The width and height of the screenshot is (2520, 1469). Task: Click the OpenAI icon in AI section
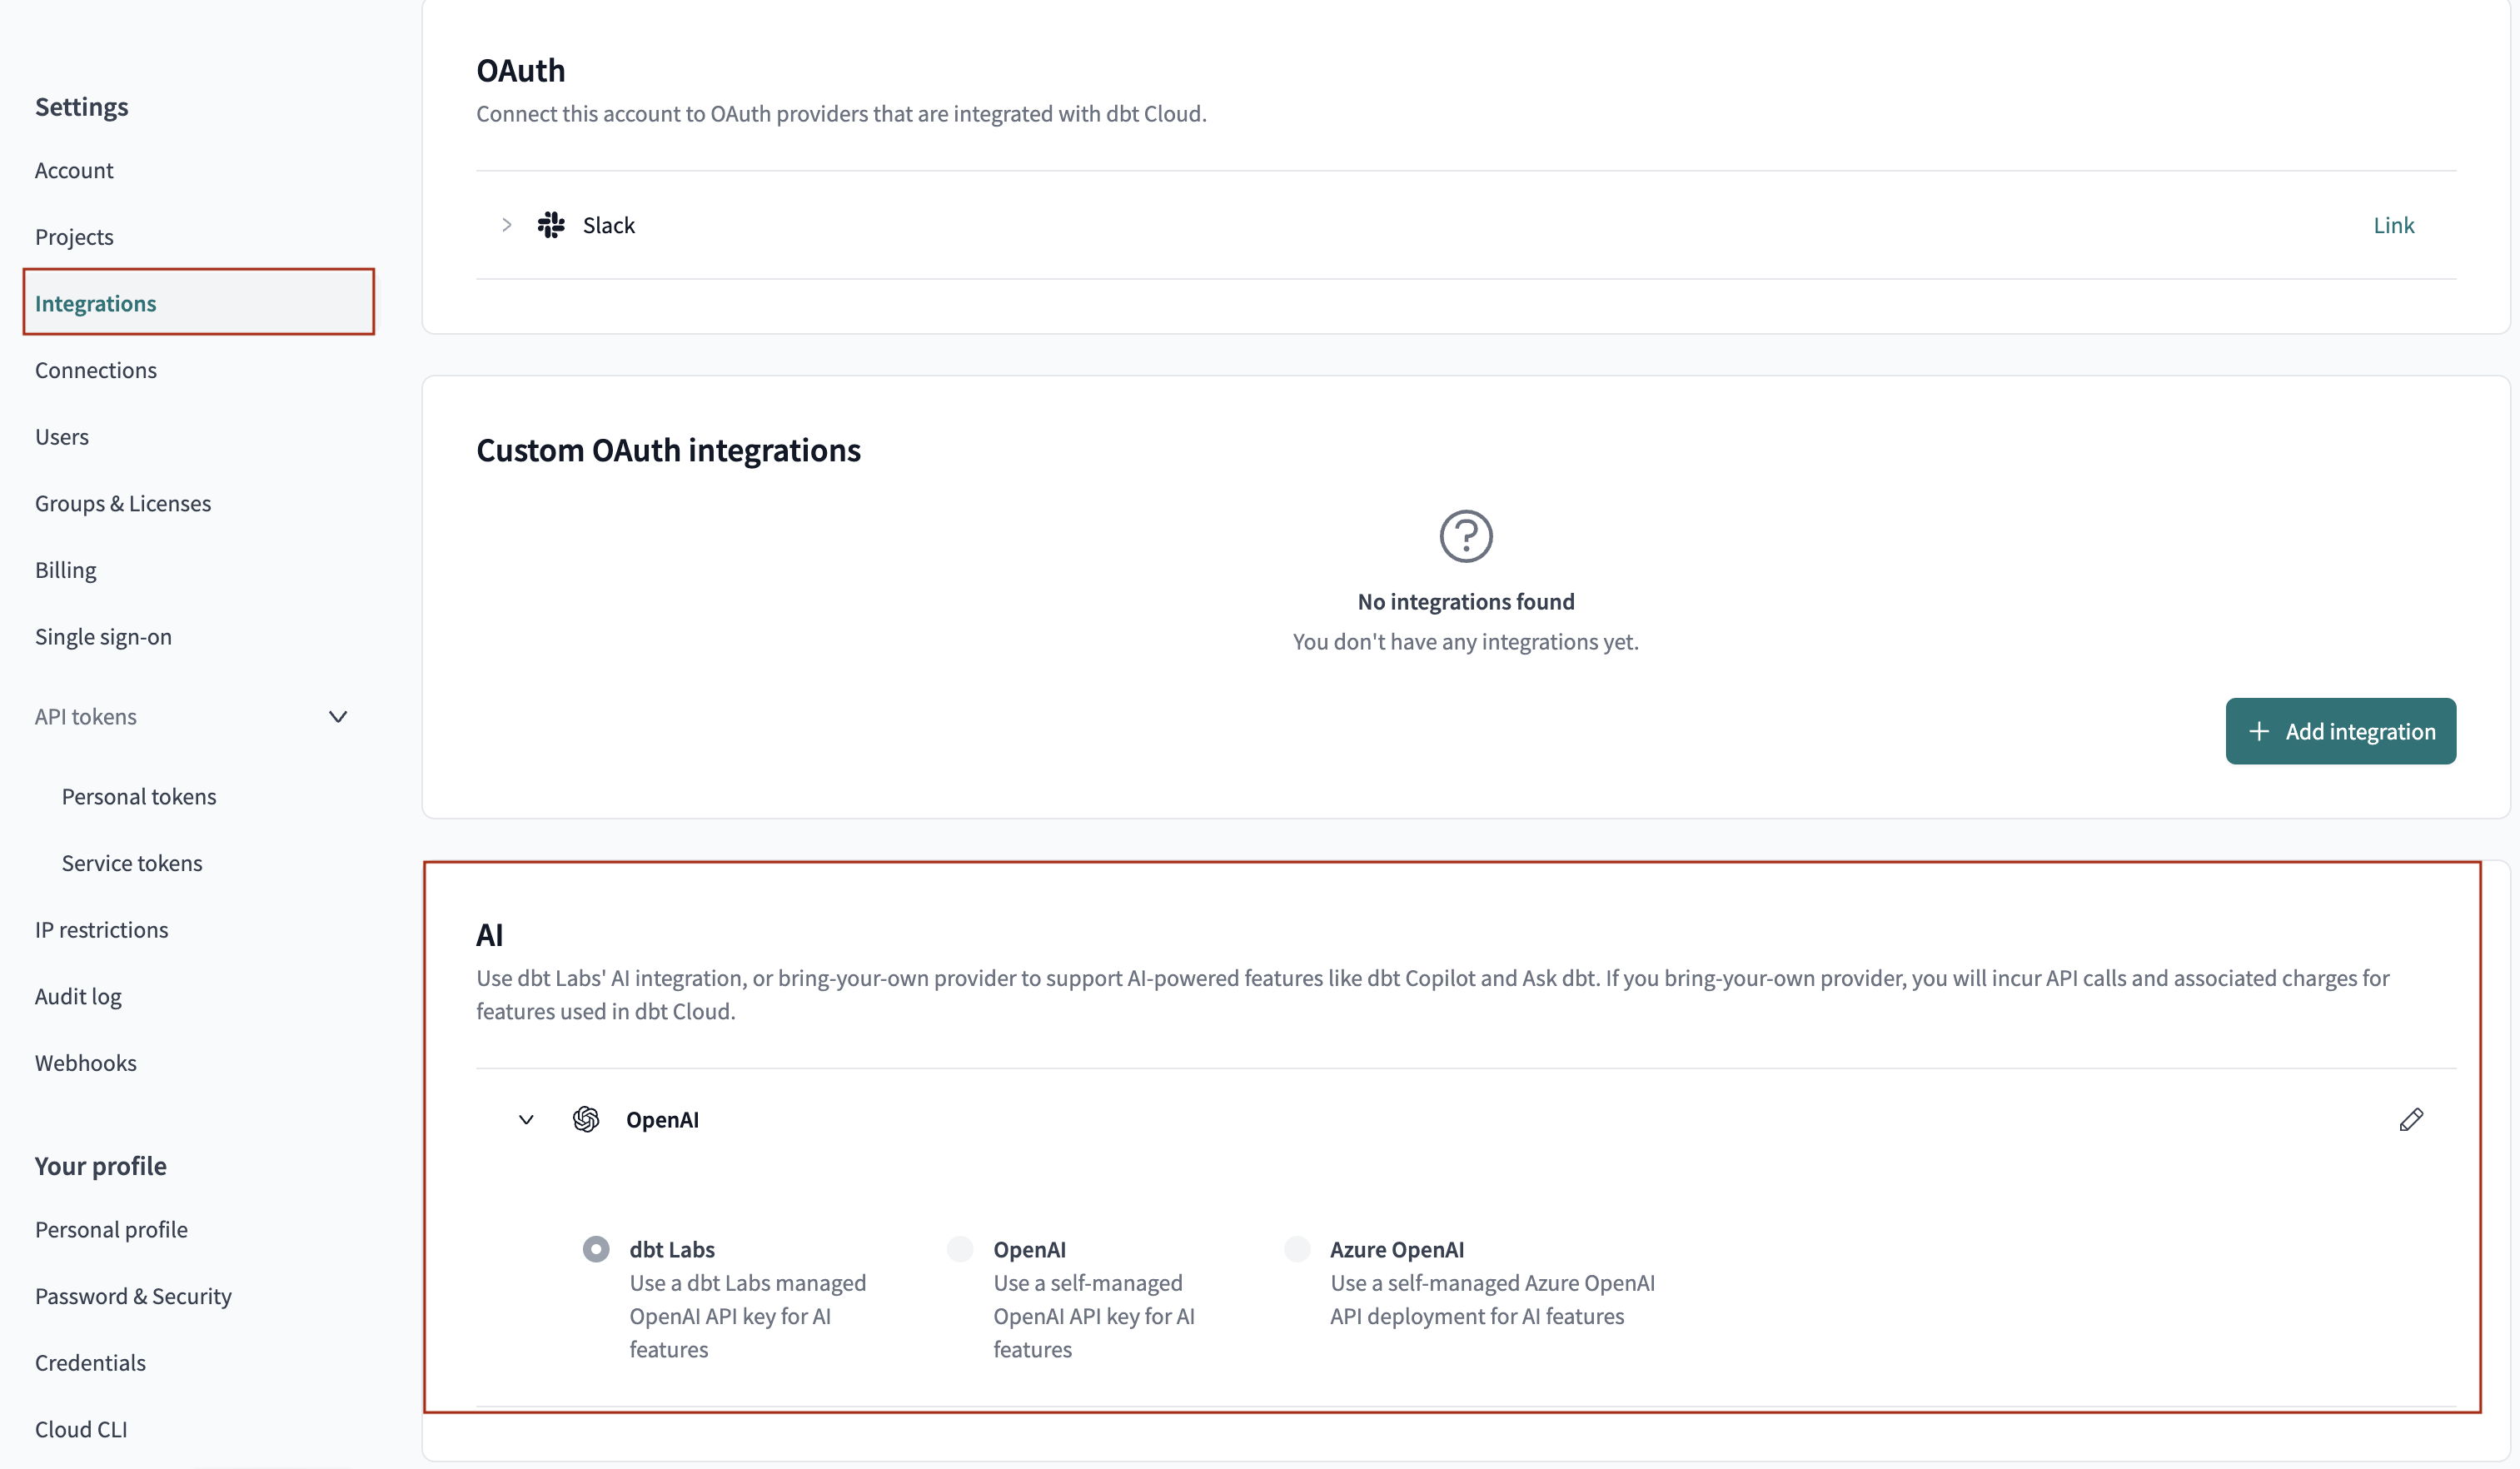[584, 1119]
